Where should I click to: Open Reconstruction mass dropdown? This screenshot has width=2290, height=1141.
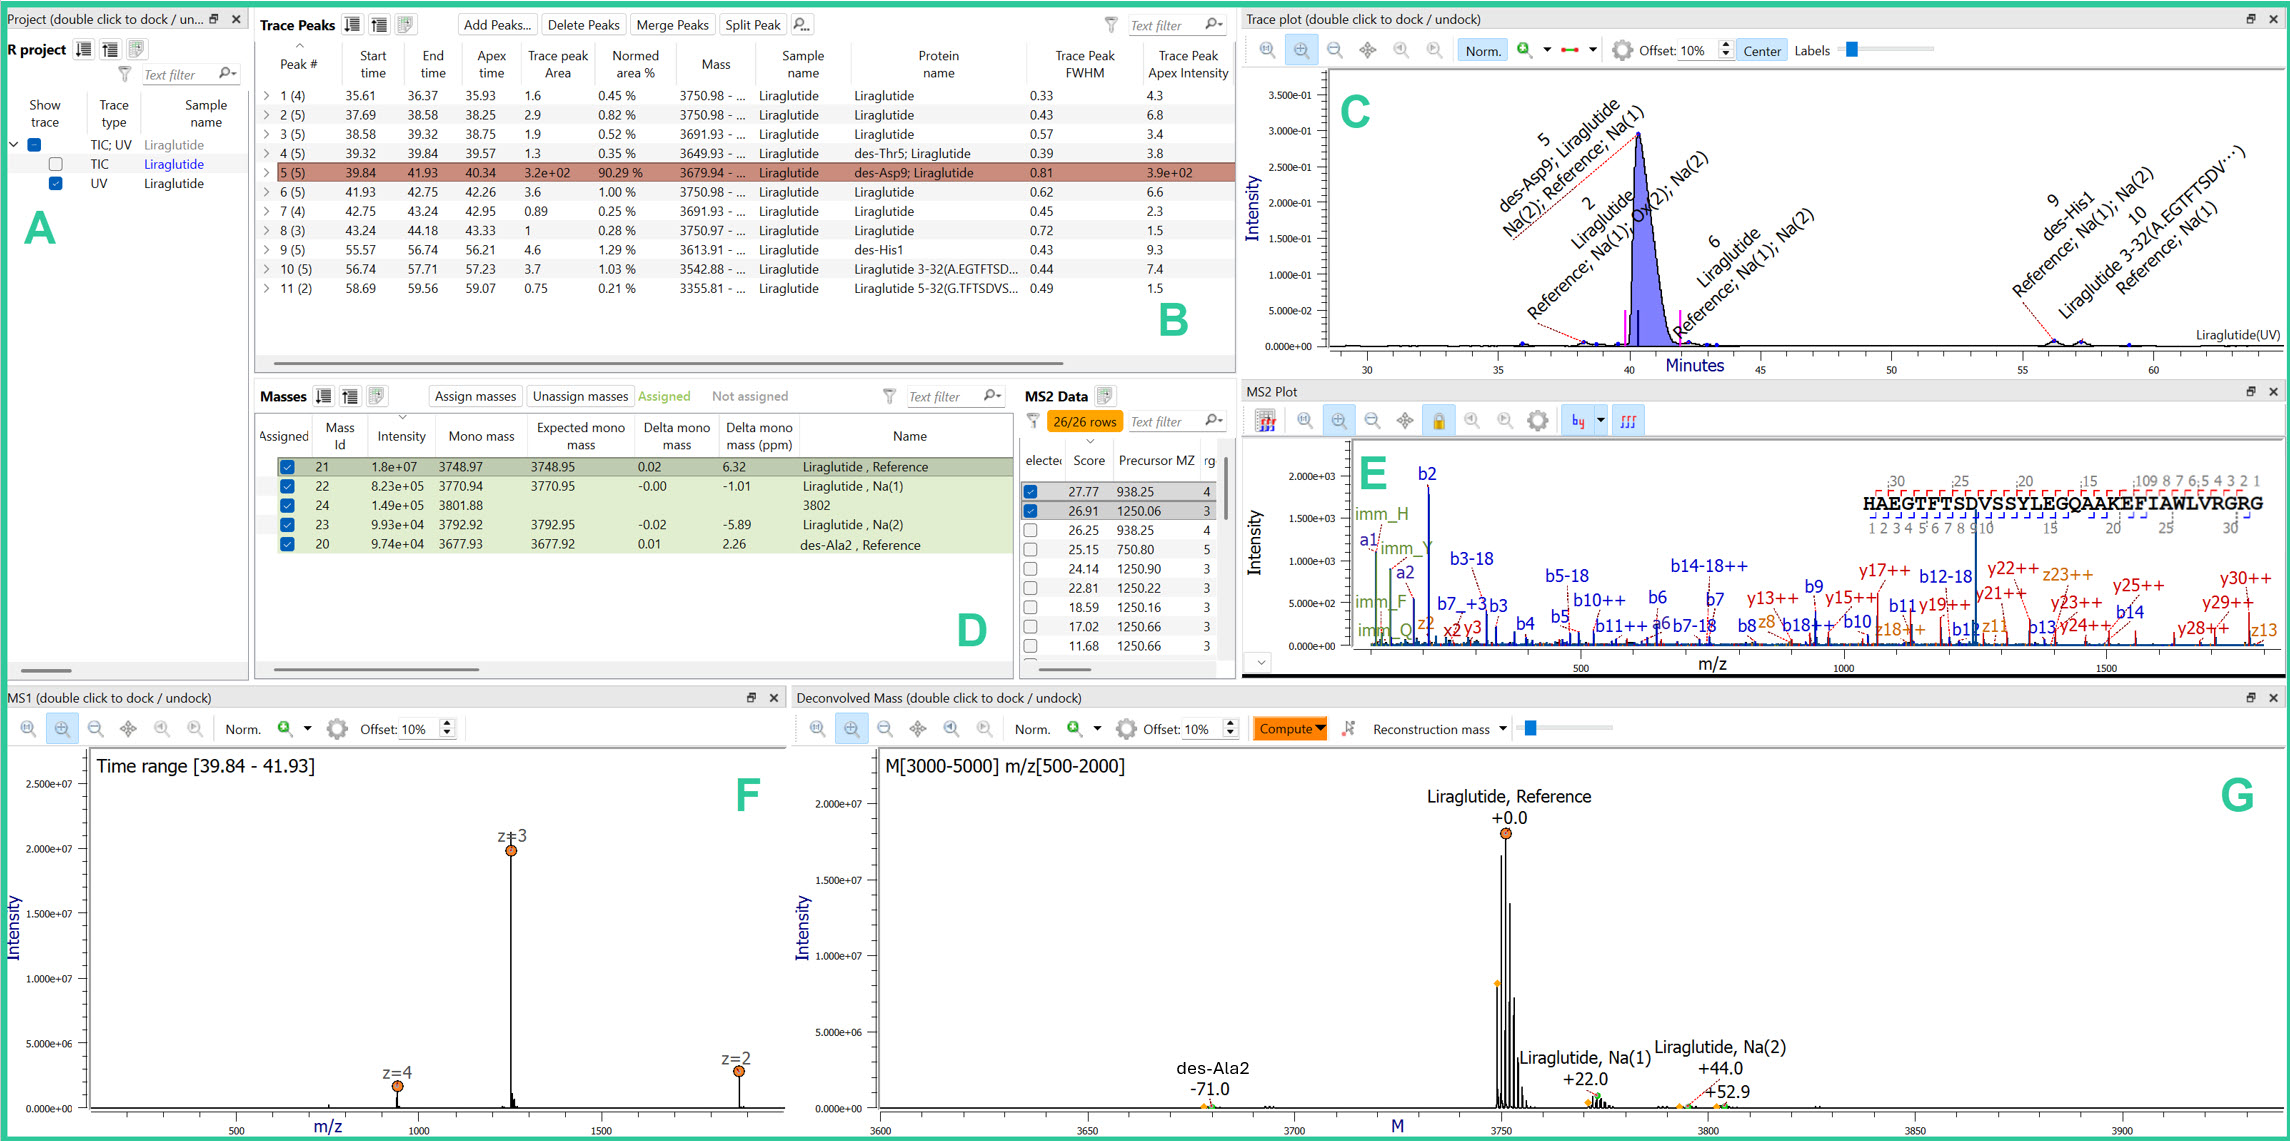pyautogui.click(x=1440, y=729)
